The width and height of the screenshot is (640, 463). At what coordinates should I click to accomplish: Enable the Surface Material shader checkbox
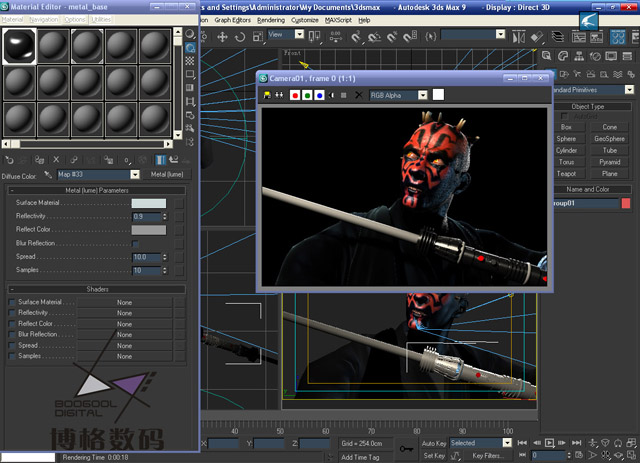(12, 302)
